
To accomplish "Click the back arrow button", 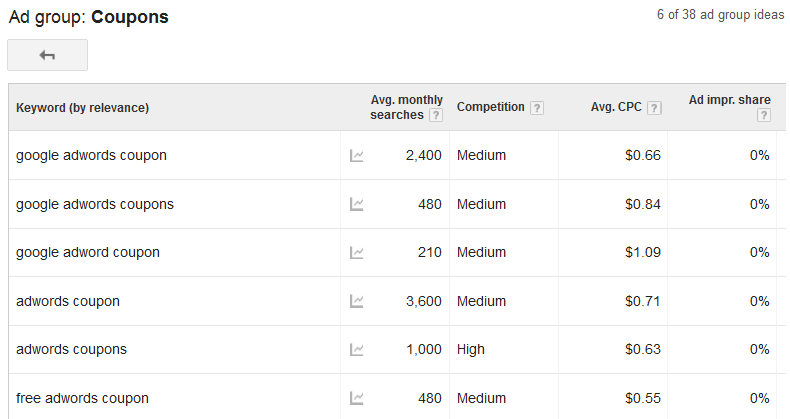I will tap(47, 55).
